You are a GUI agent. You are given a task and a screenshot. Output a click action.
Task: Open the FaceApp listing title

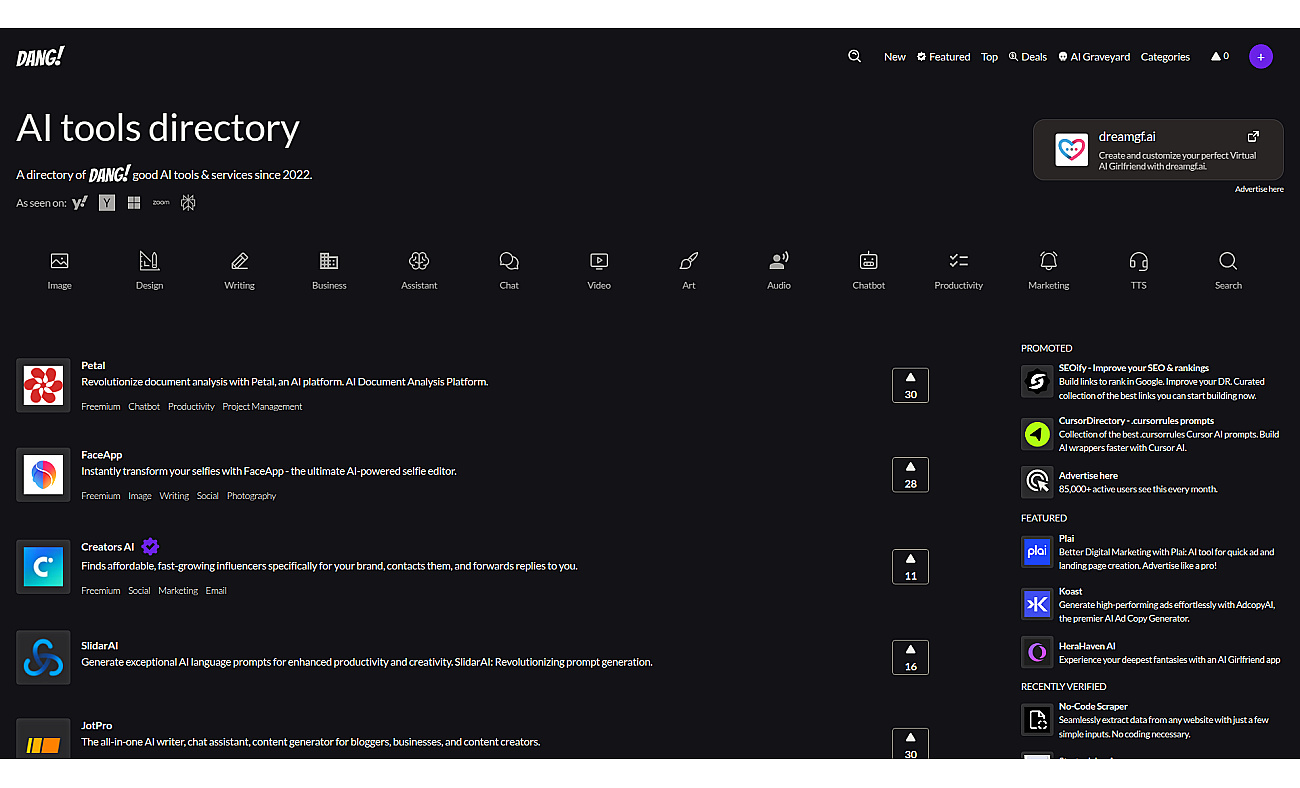tap(101, 455)
